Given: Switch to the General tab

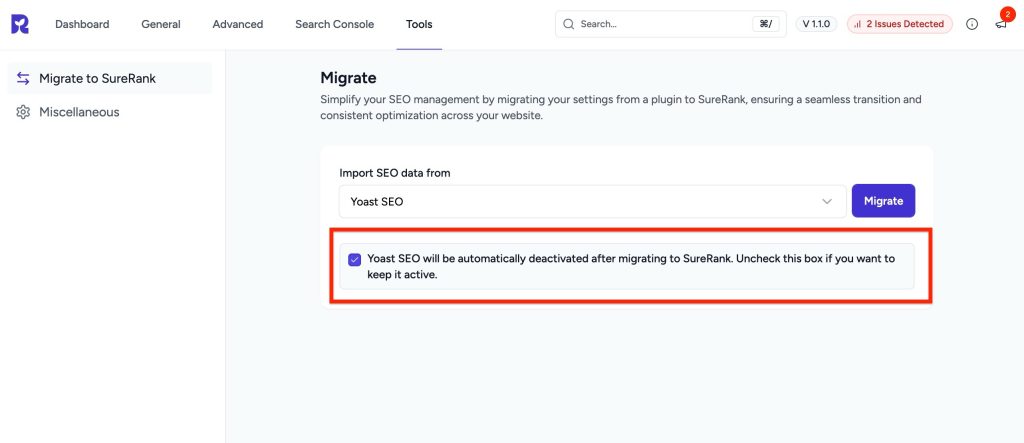Looking at the screenshot, I should coord(160,24).
